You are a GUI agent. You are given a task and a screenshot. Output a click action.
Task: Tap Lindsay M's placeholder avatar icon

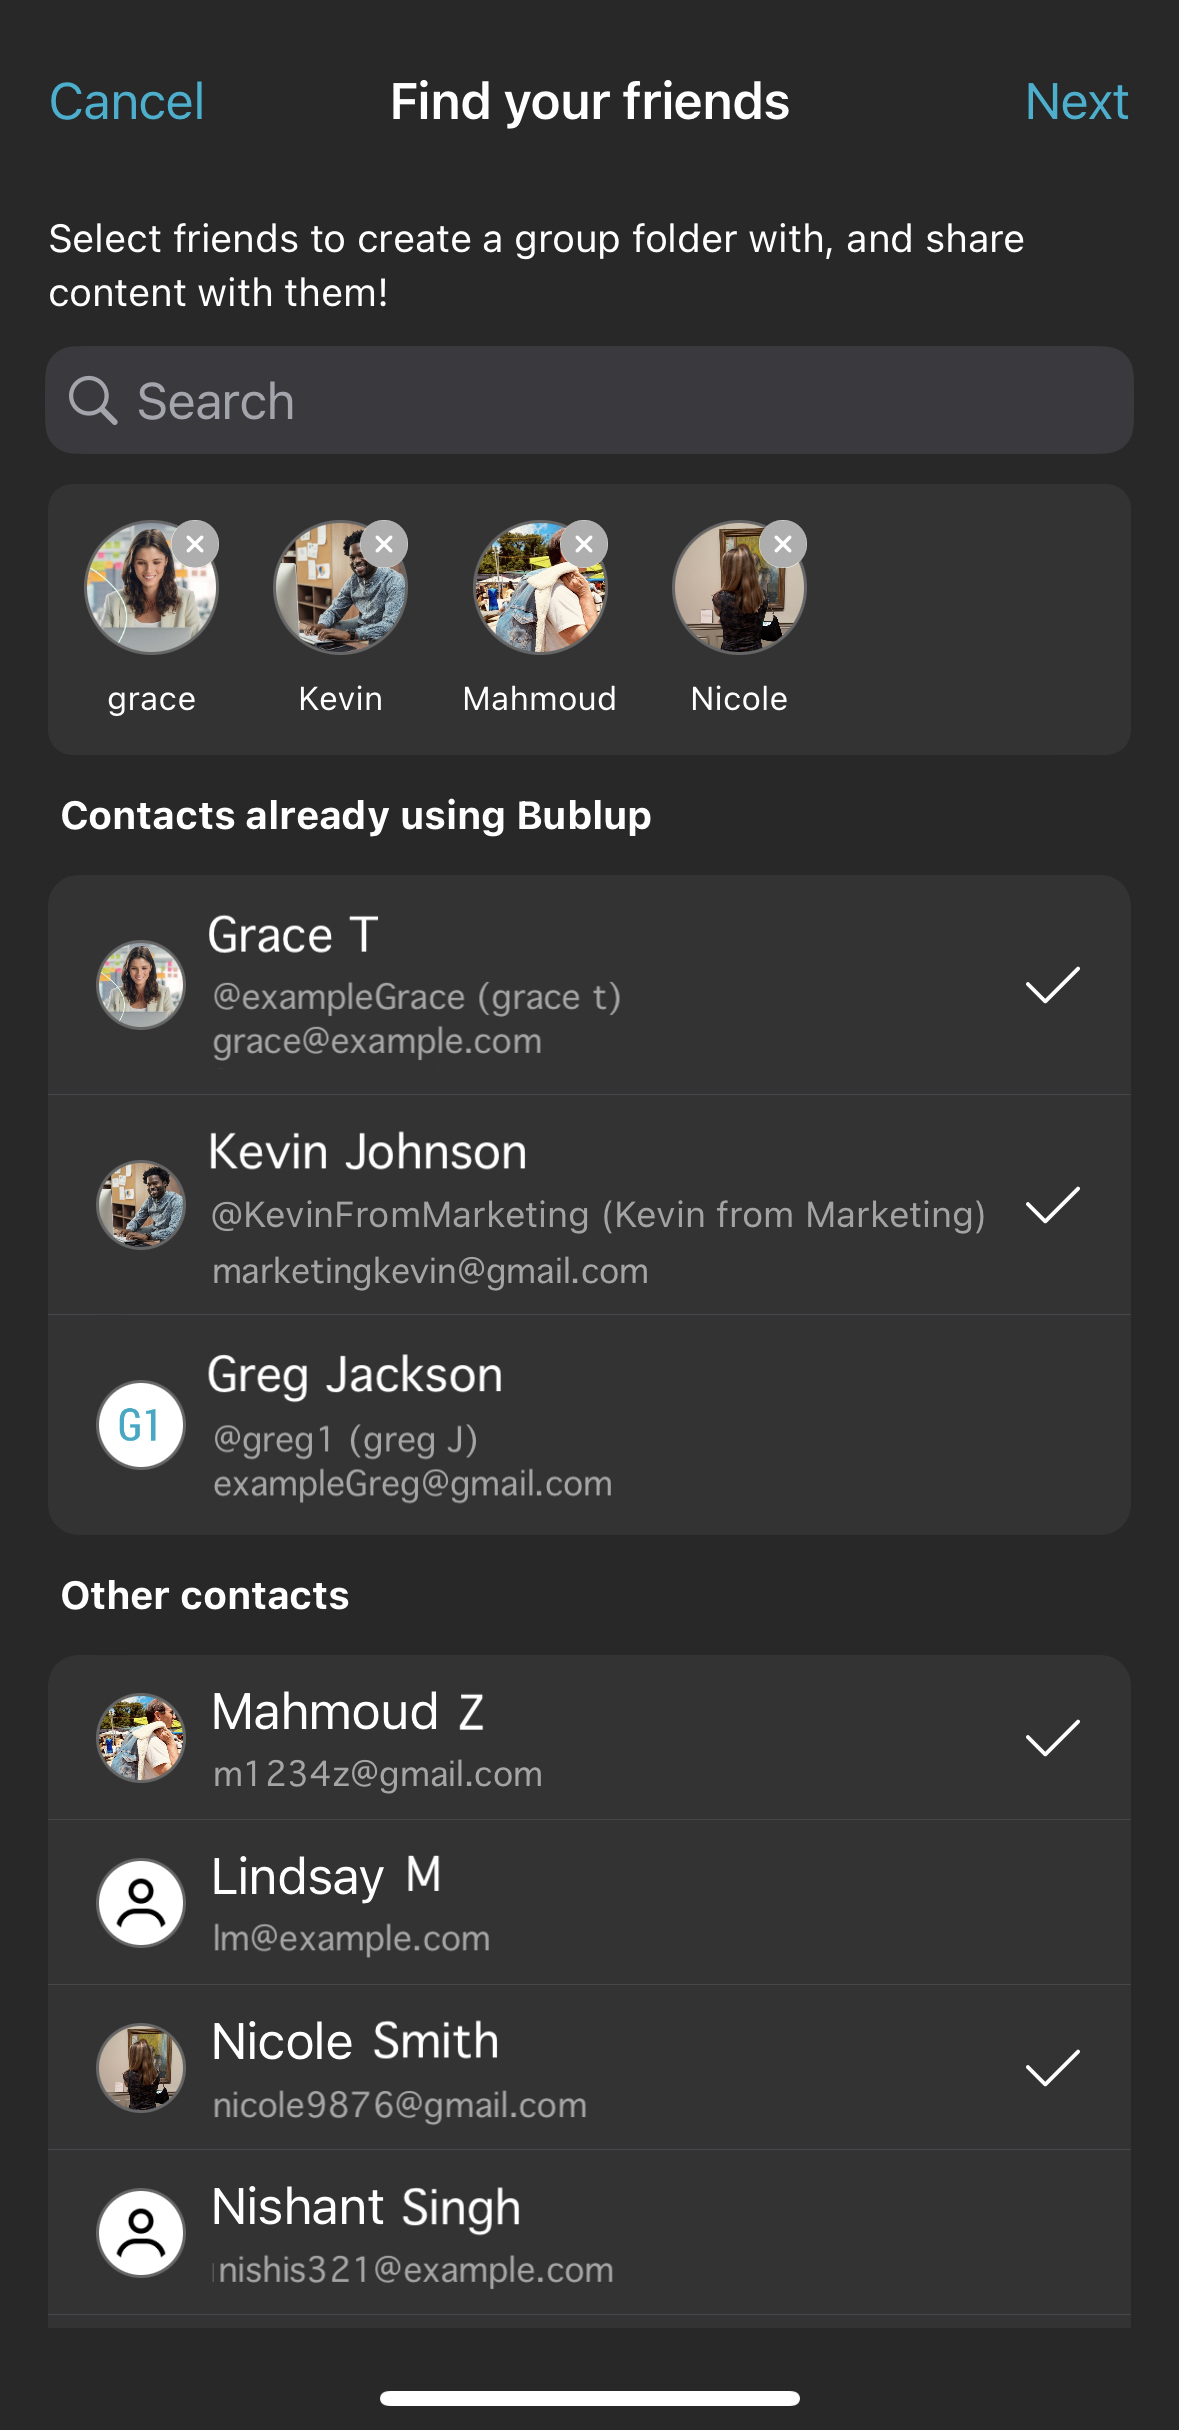141,1903
